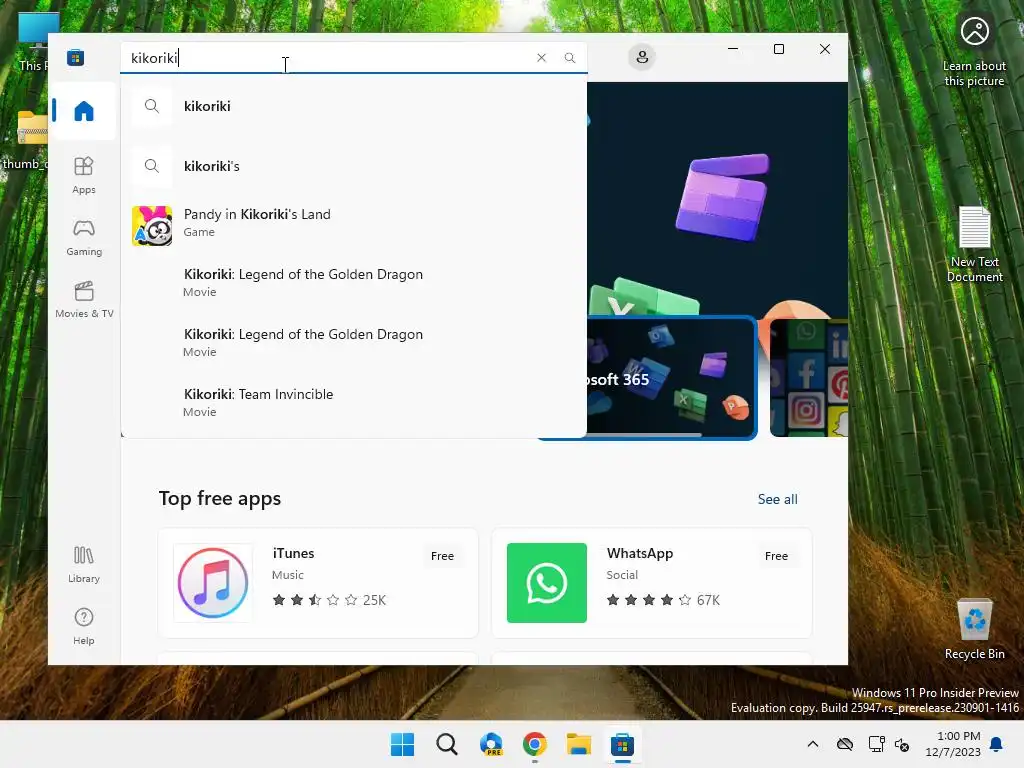Launch Google Chrome from taskbar
1024x768 pixels.
coord(535,744)
